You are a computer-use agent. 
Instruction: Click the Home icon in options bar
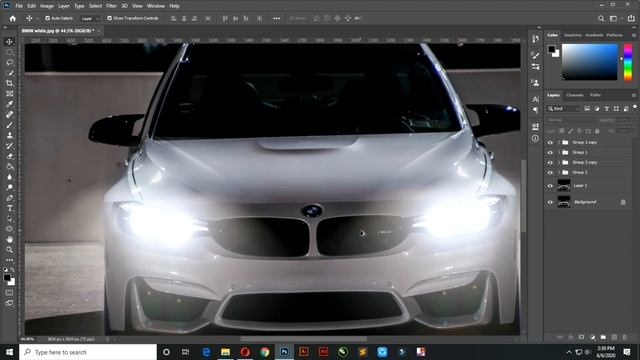[13, 18]
